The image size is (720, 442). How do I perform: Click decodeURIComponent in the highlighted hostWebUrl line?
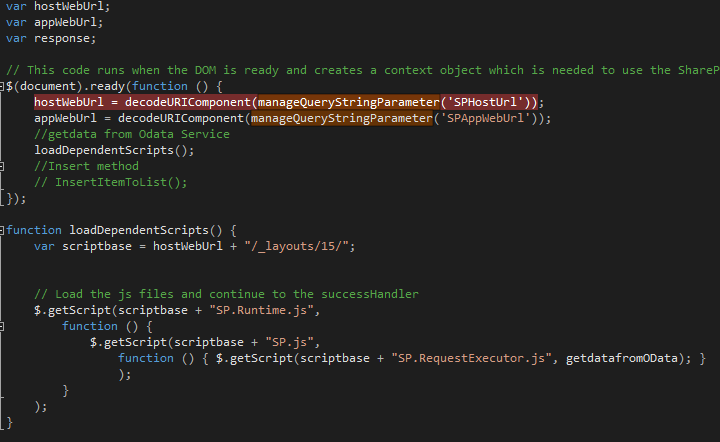pos(188,102)
